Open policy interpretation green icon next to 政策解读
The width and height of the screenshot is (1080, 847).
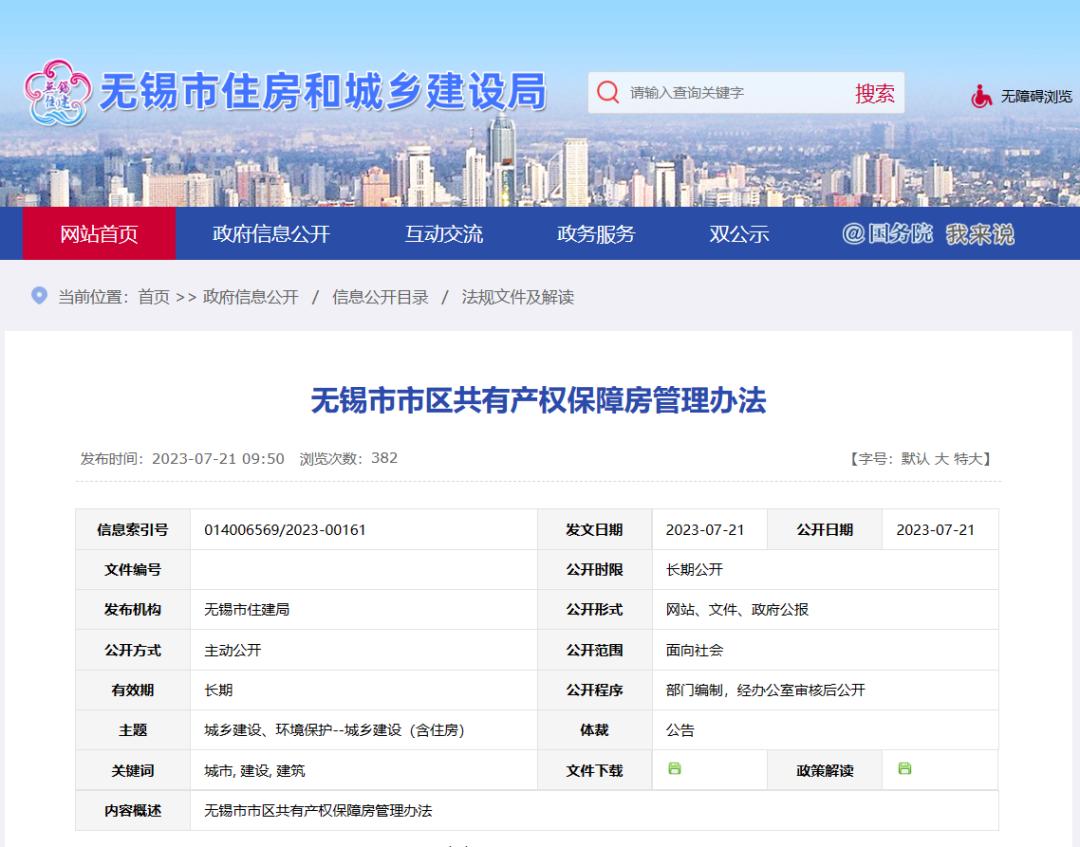tap(904, 768)
